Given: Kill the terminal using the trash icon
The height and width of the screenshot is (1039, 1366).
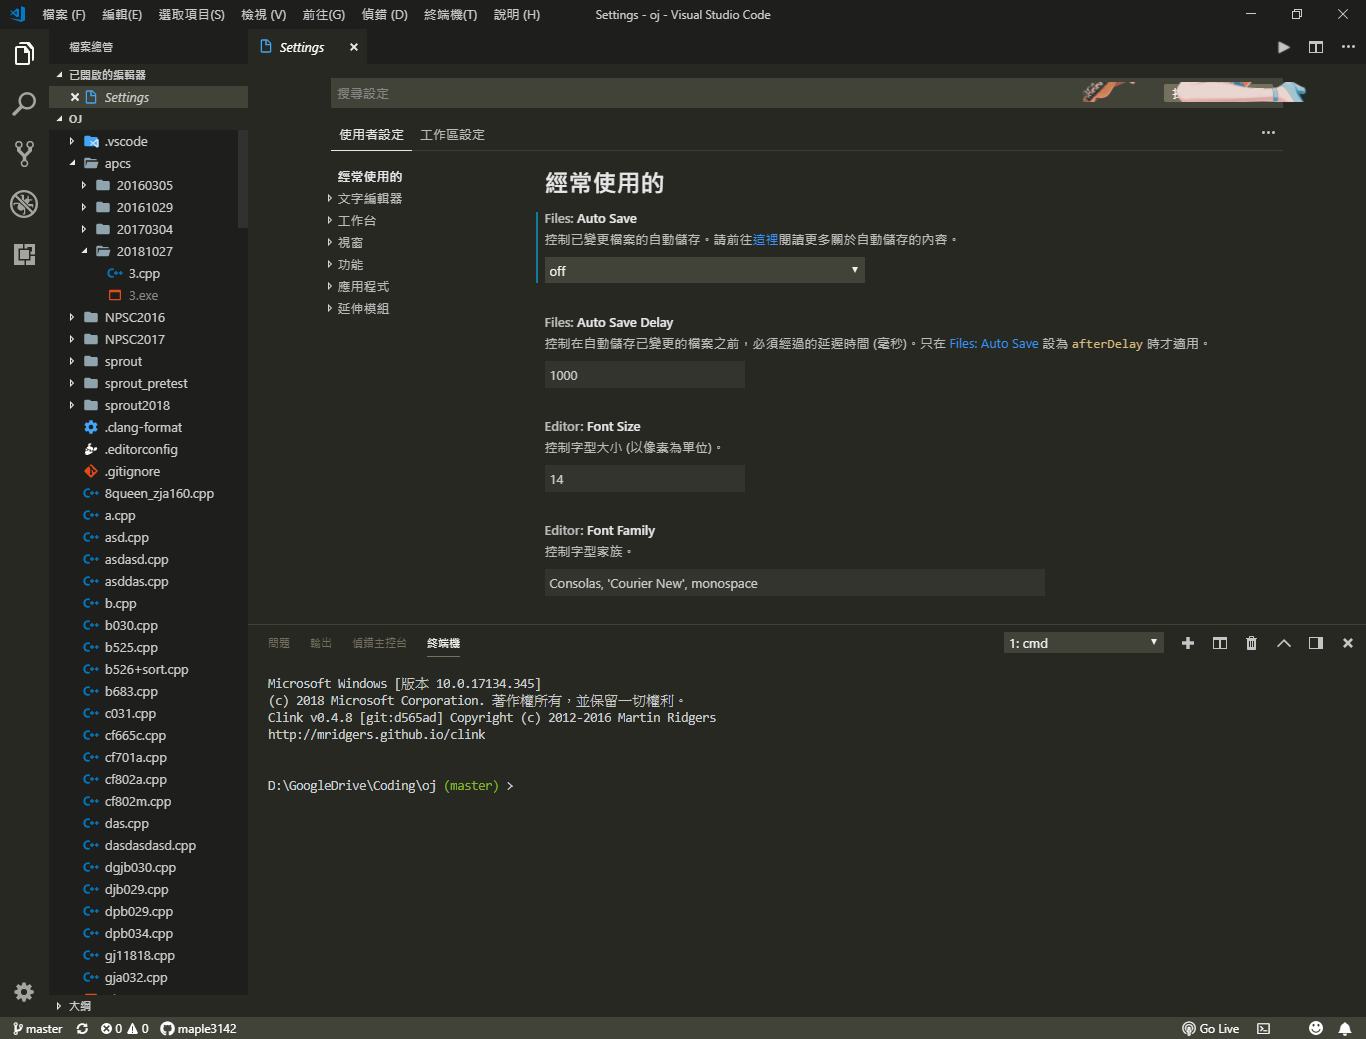Looking at the screenshot, I should (x=1251, y=643).
